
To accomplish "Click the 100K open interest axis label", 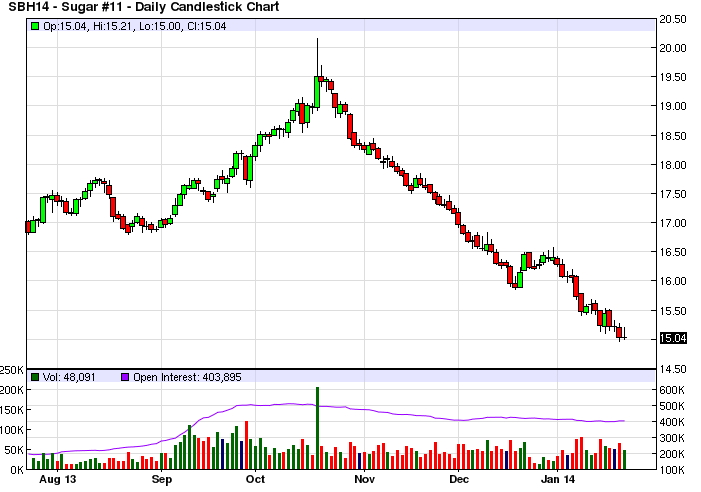I will tap(672, 470).
